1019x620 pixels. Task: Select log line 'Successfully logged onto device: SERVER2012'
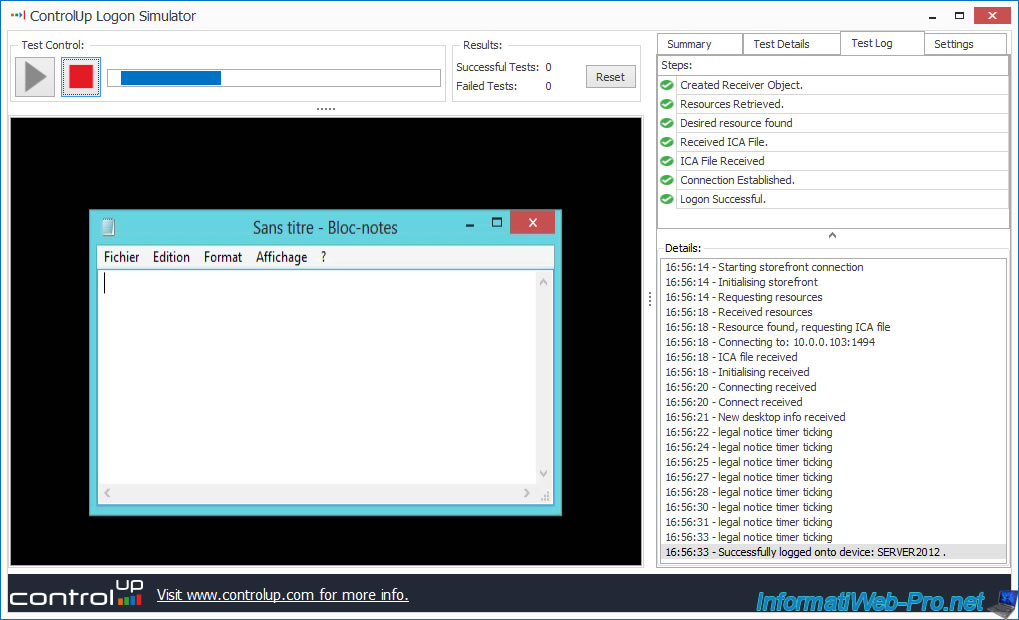(x=834, y=552)
